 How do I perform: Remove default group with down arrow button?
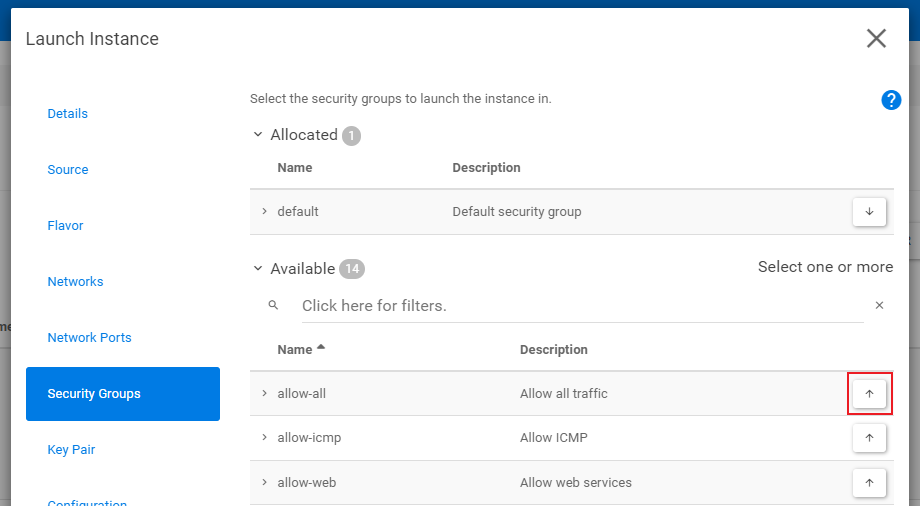point(869,211)
